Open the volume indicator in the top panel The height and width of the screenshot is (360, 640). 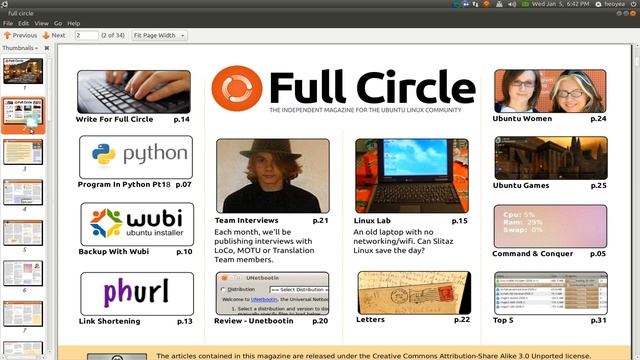512,4
